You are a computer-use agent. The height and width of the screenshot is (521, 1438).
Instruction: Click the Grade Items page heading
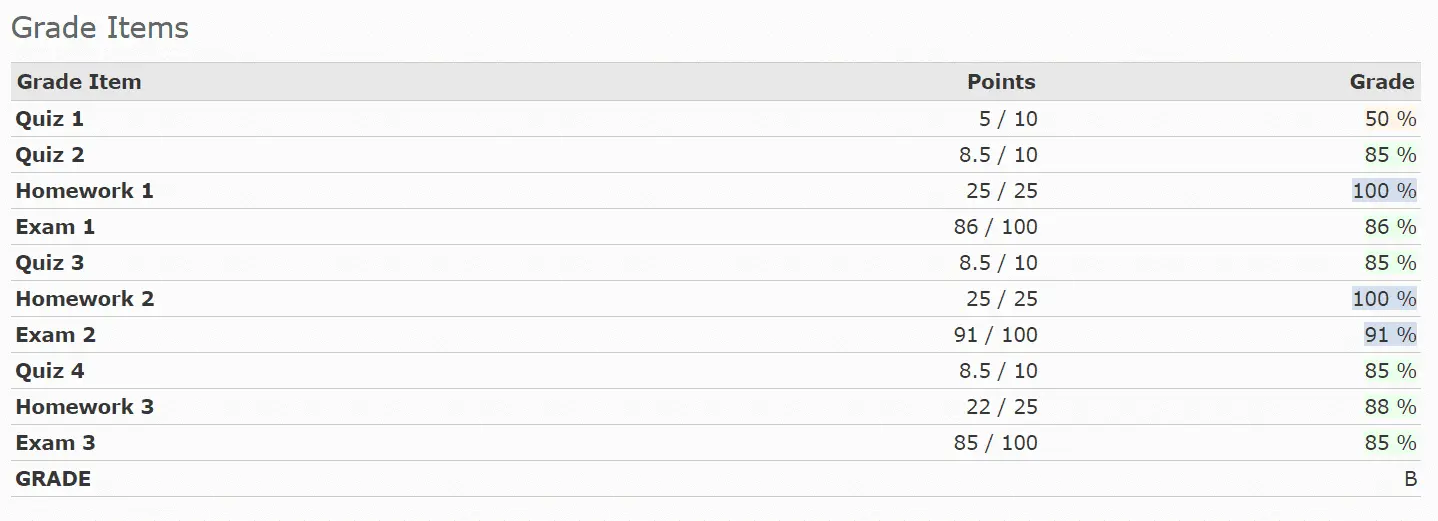[100, 28]
